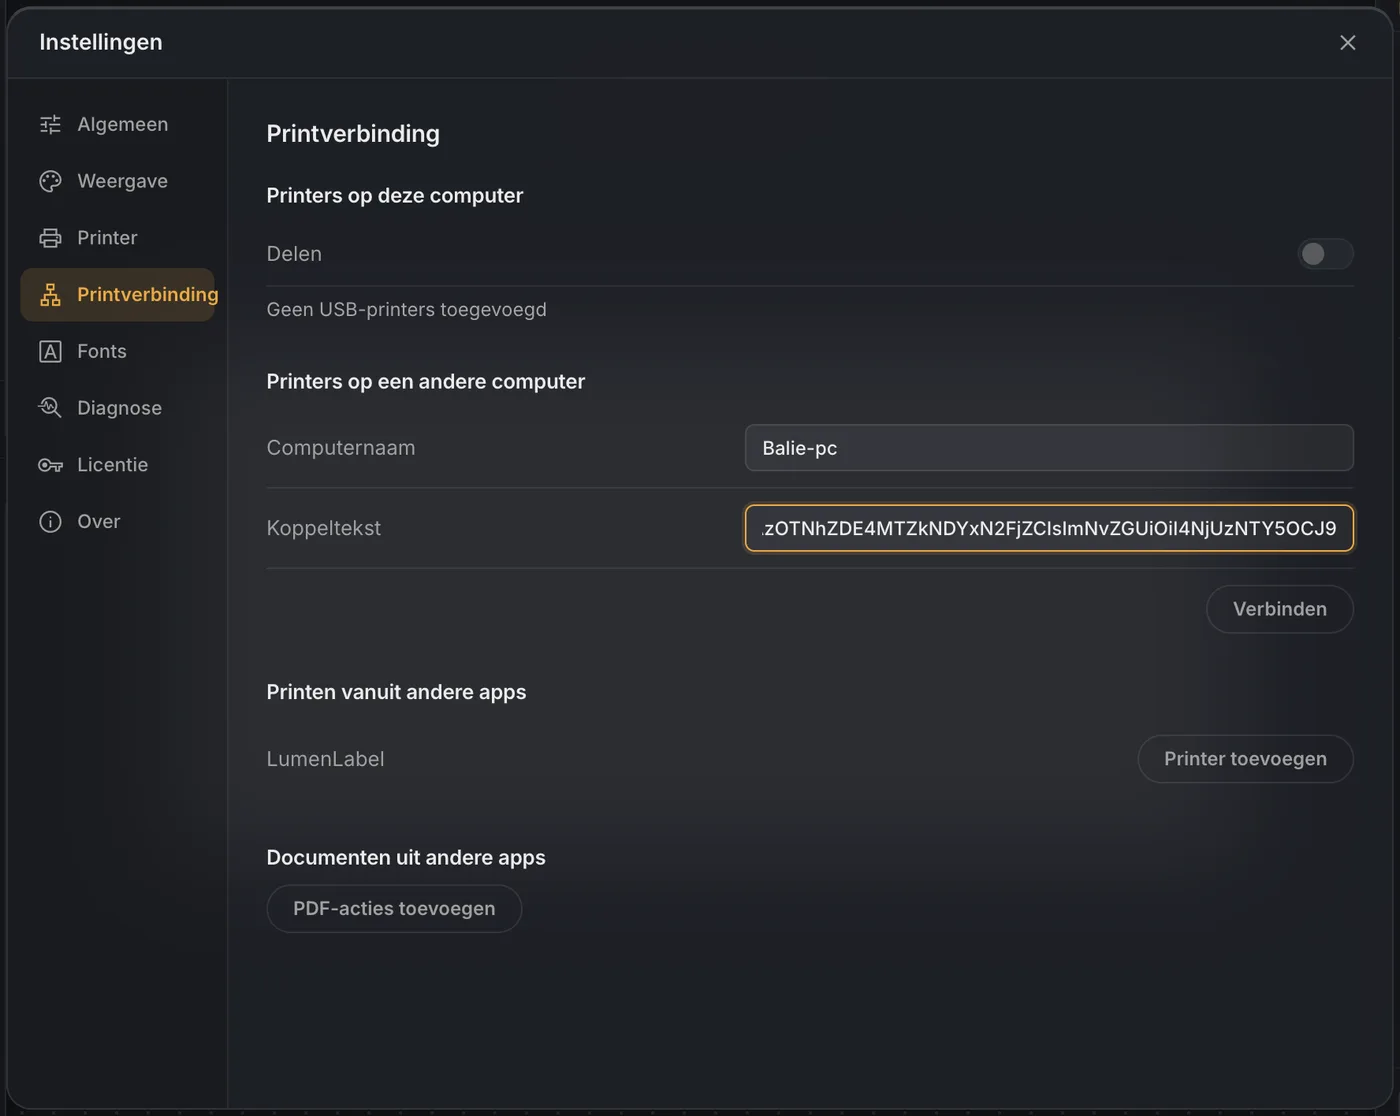Click PDF-acties toevoegen button
The height and width of the screenshot is (1116, 1400).
click(x=394, y=909)
